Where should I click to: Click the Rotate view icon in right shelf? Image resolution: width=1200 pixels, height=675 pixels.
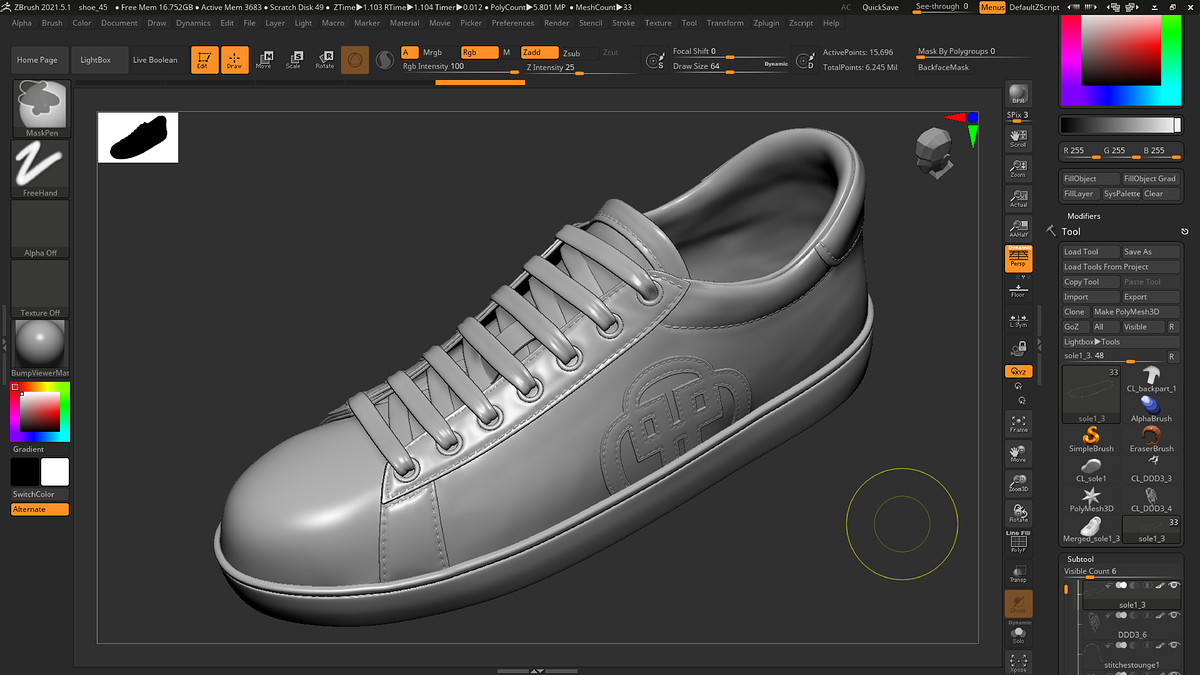tap(1018, 513)
